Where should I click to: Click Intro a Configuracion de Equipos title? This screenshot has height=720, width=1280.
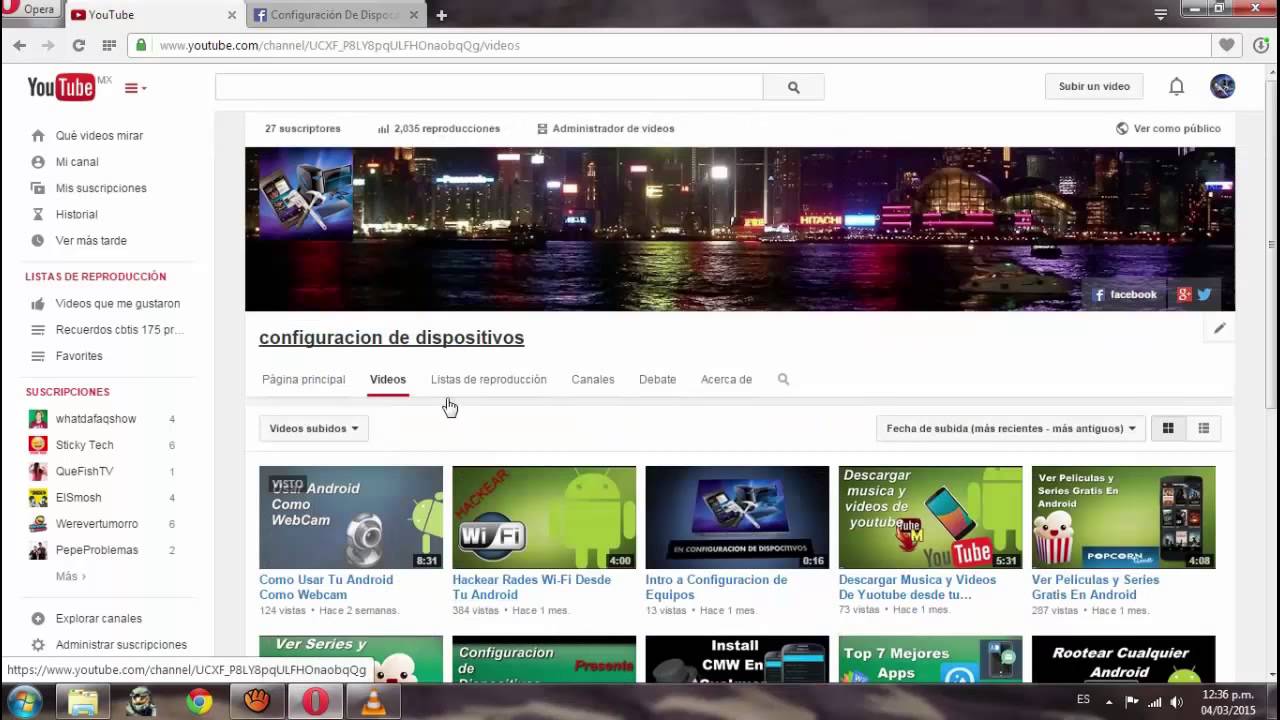tap(716, 587)
